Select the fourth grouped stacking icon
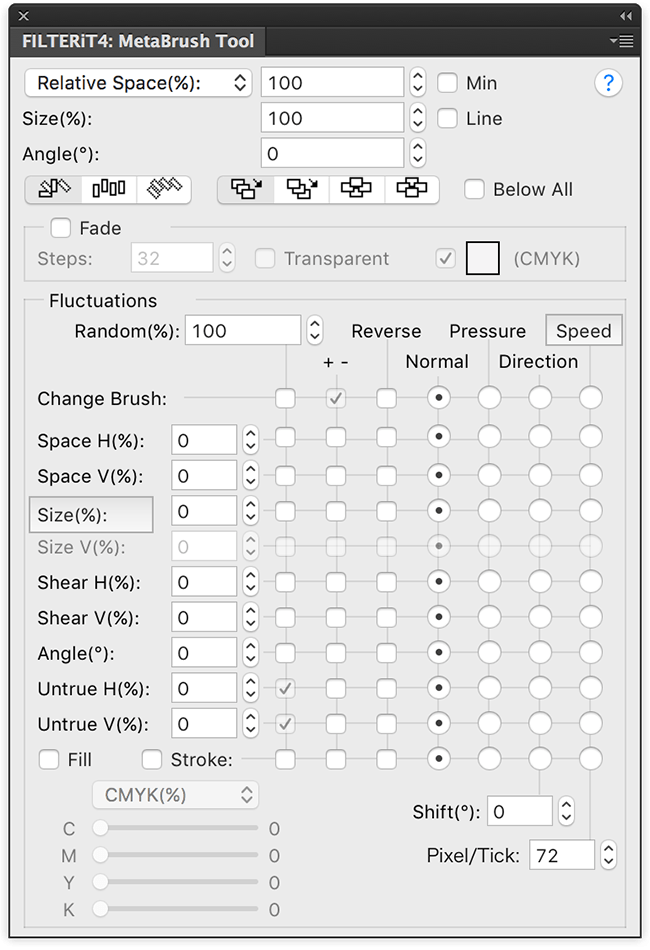 point(411,190)
